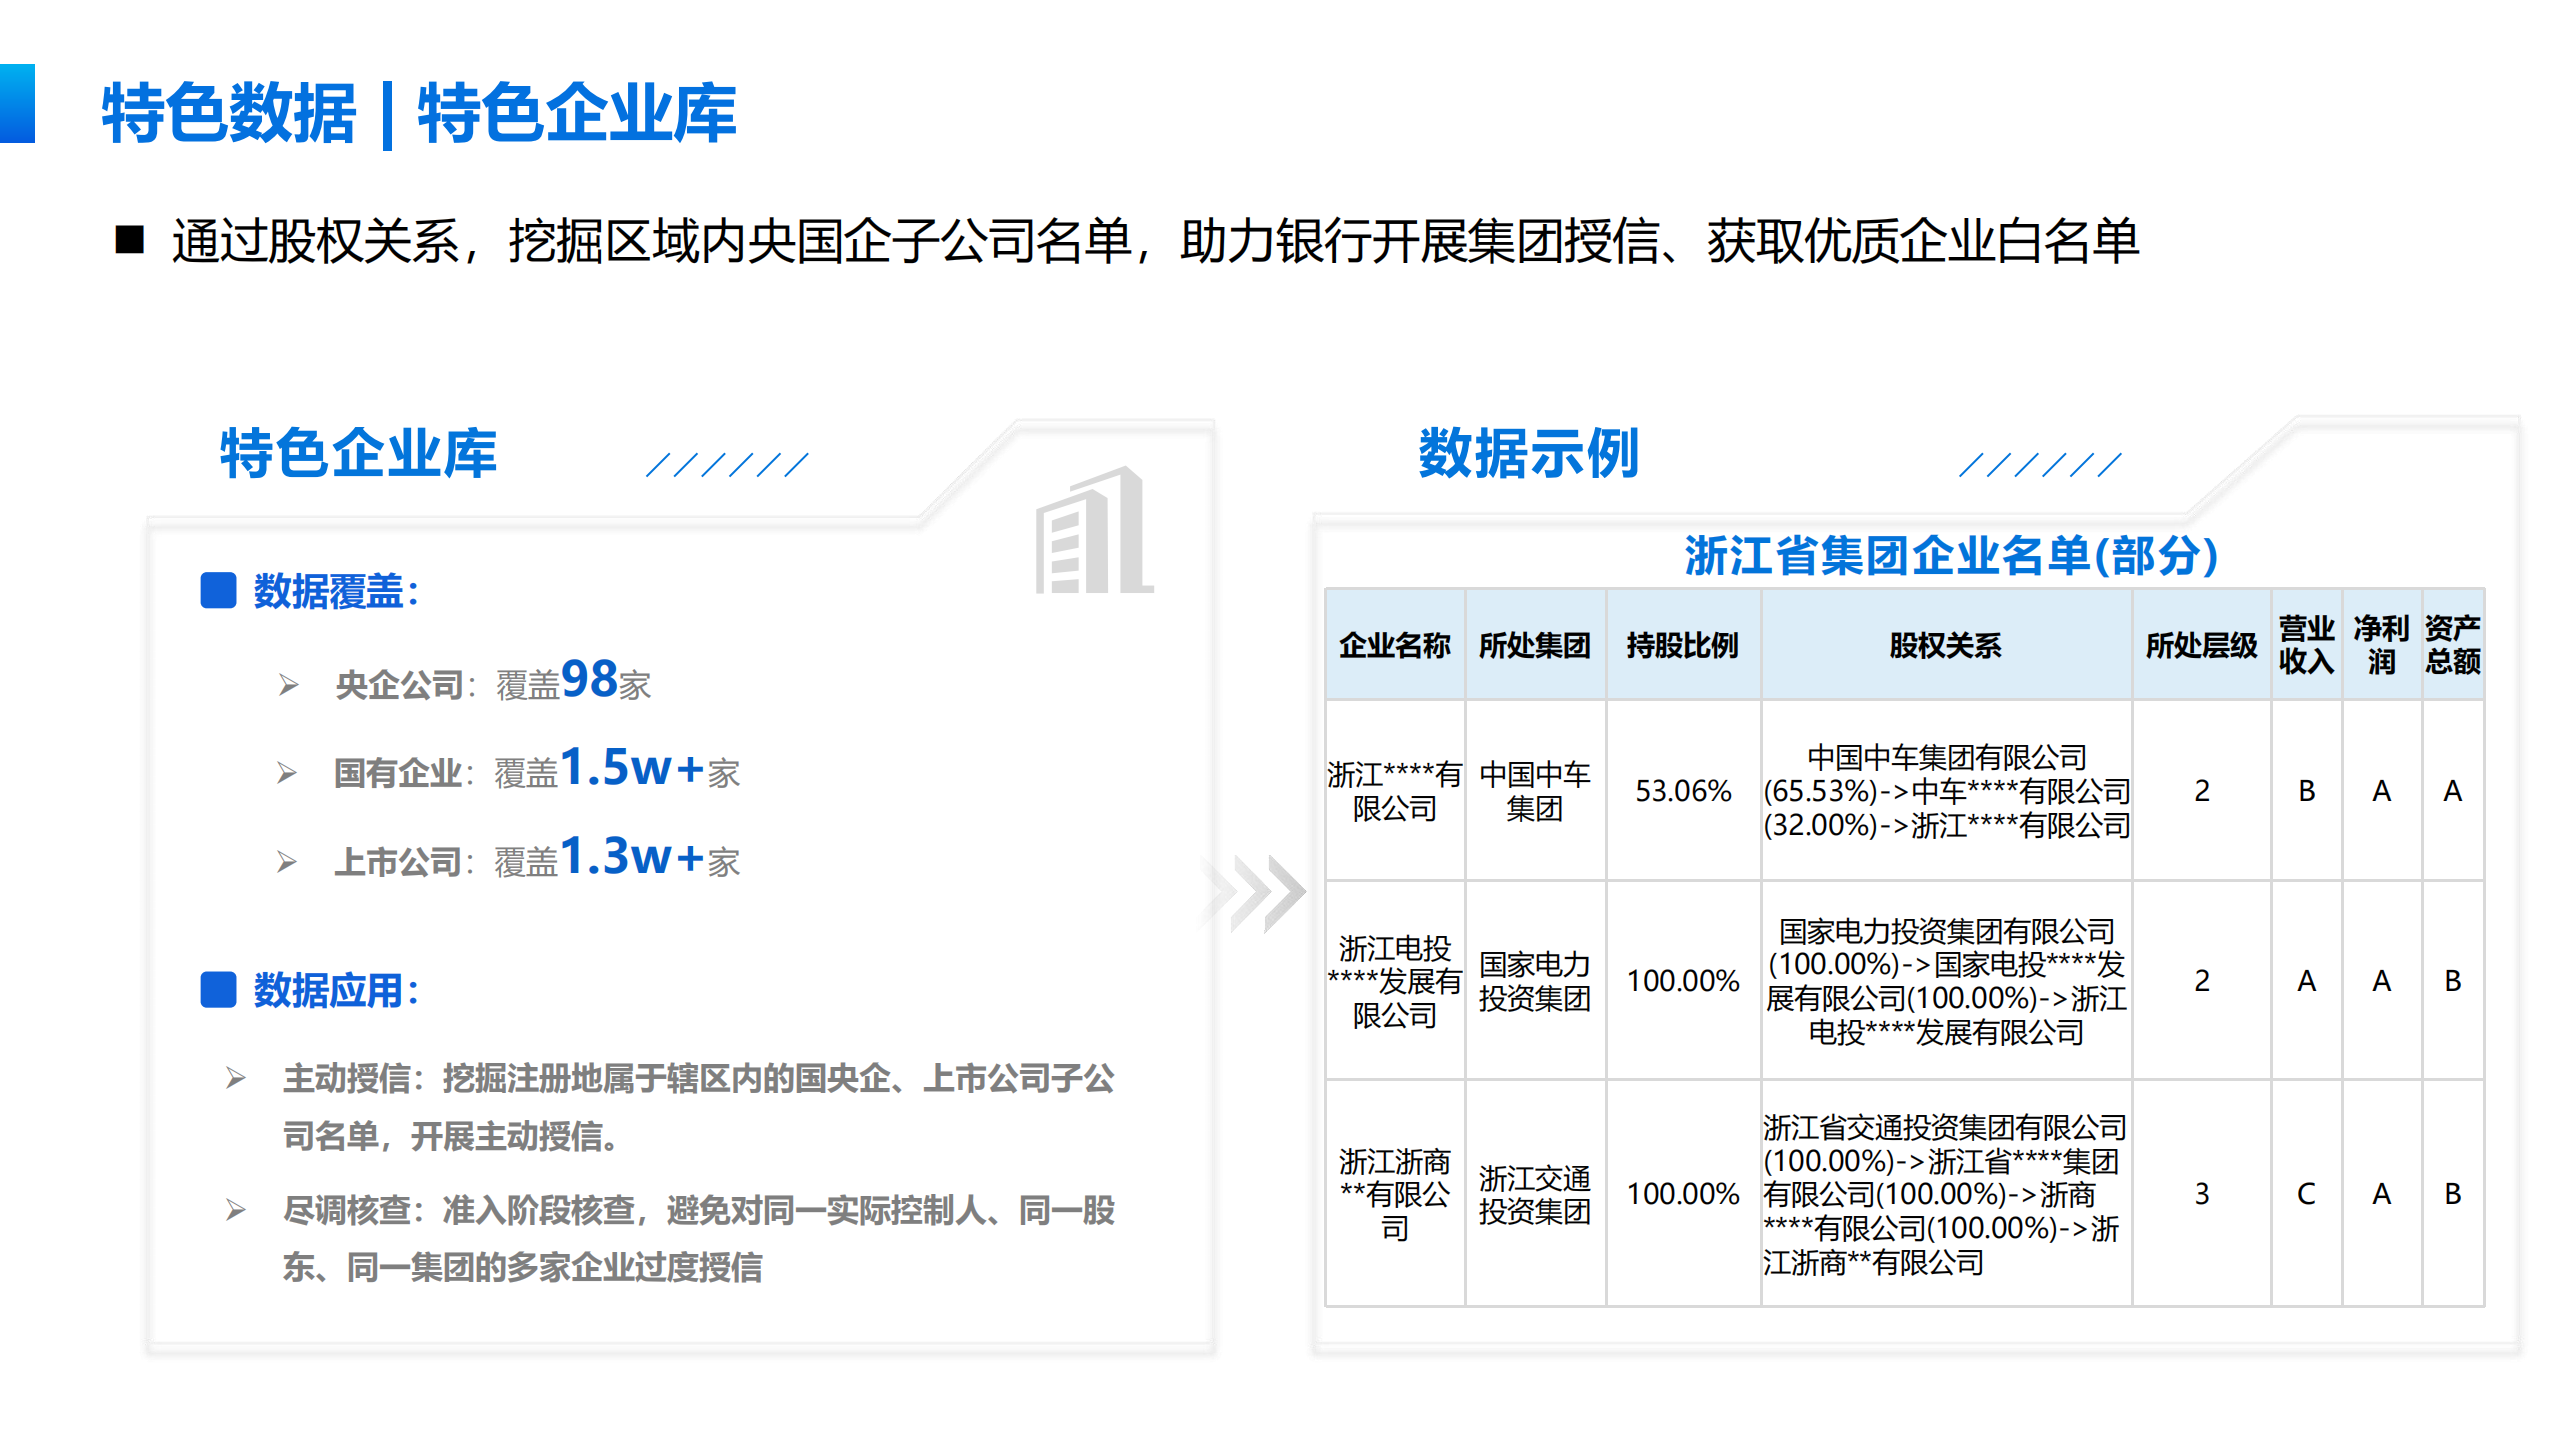Select the 数据示例 panel heading
This screenshot has height=1440, width=2560.
[x=1528, y=453]
